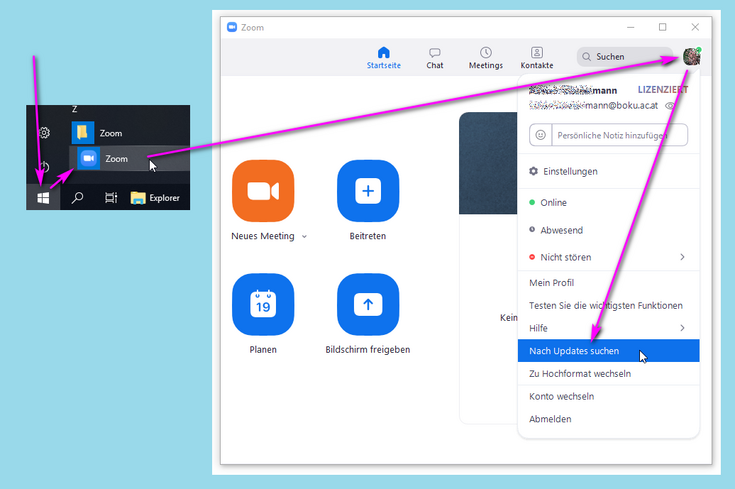Image resolution: width=735 pixels, height=489 pixels.
Task: Open the Planen calendar icon
Action: [x=263, y=305]
